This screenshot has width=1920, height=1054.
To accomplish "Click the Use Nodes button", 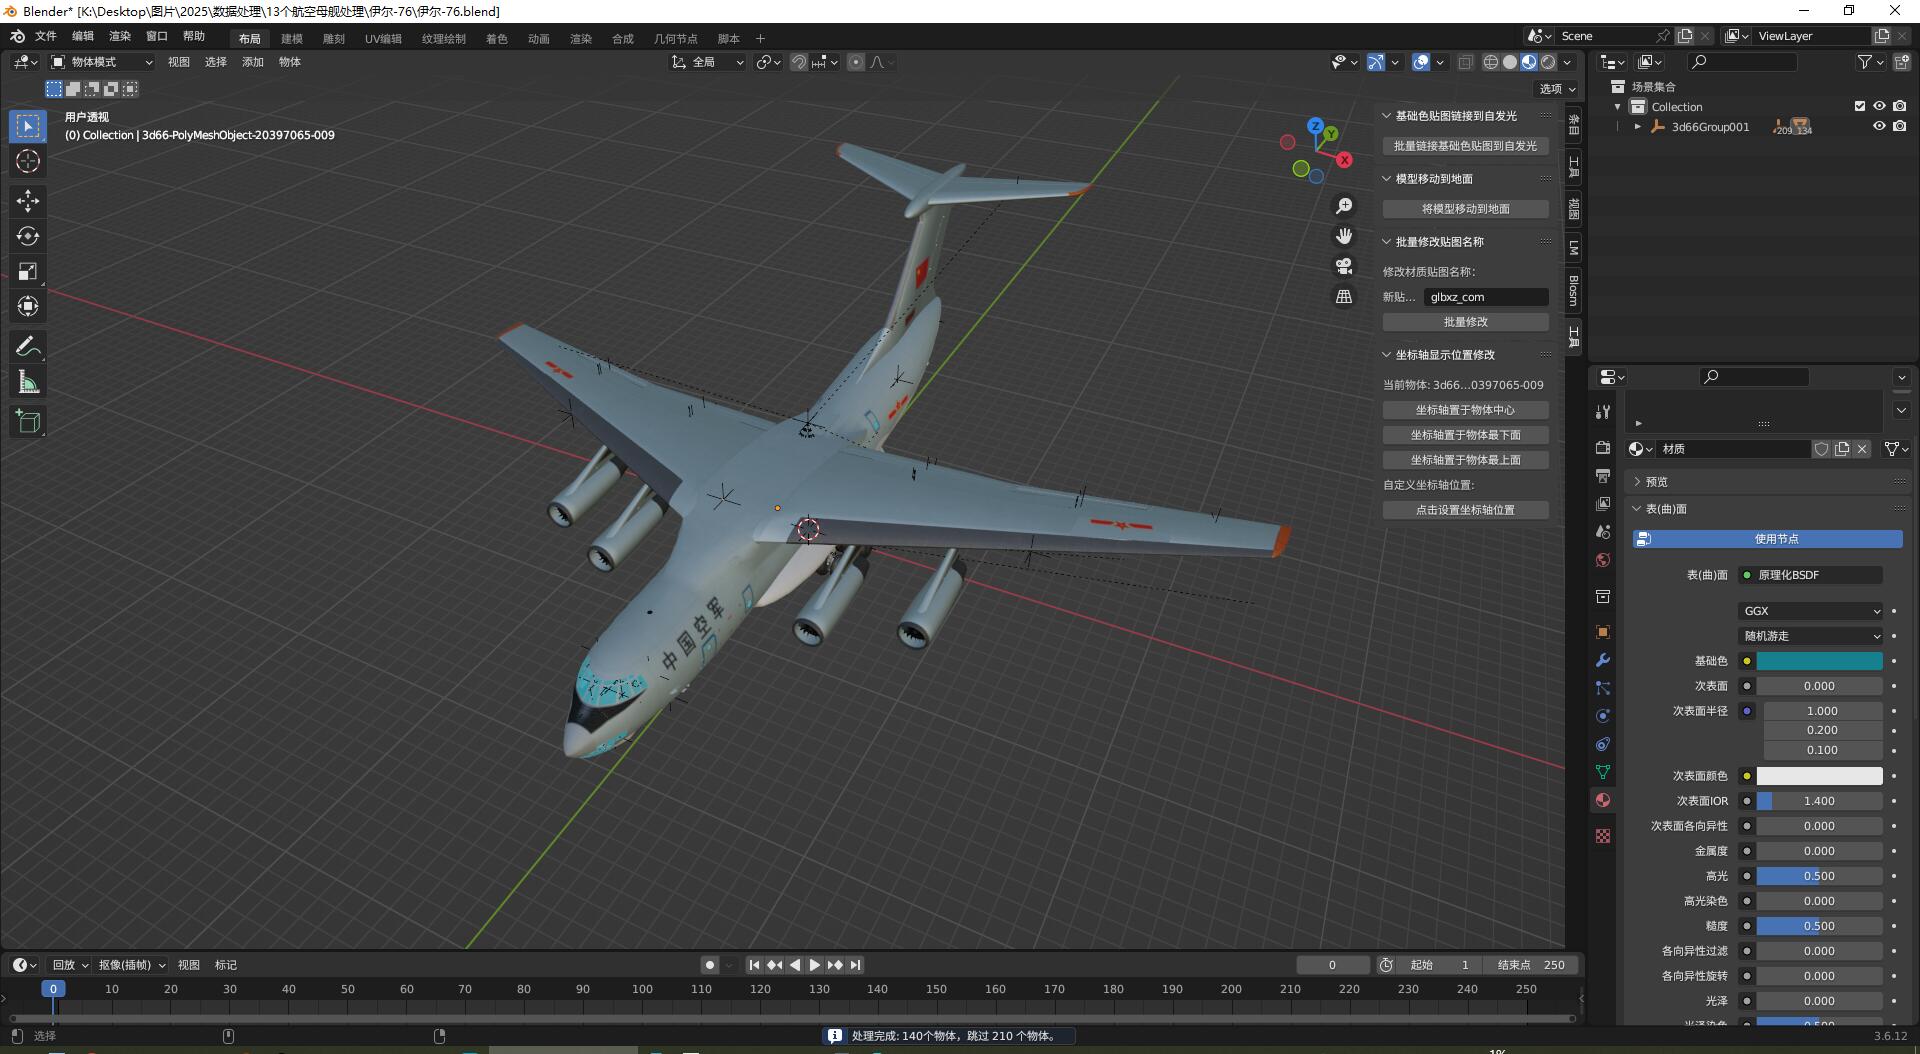I will coord(1768,539).
